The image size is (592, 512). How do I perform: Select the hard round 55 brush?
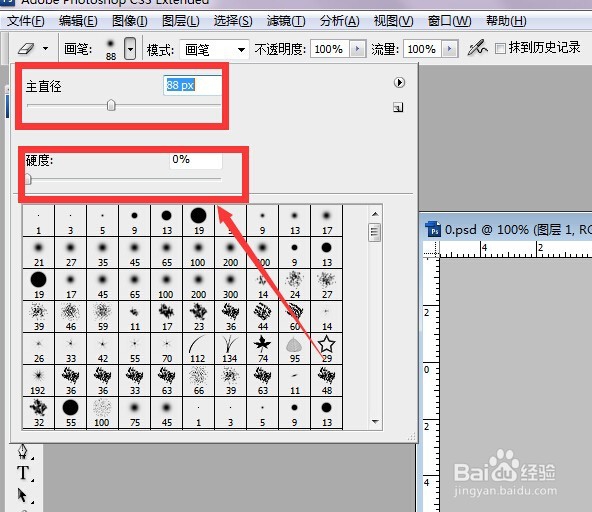click(x=71, y=413)
